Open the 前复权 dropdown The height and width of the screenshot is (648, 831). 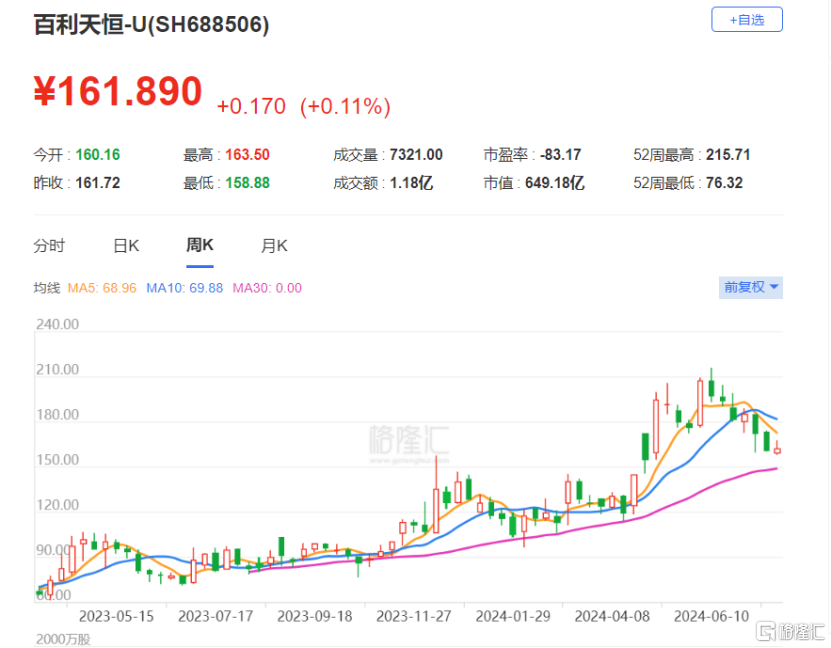[750, 287]
